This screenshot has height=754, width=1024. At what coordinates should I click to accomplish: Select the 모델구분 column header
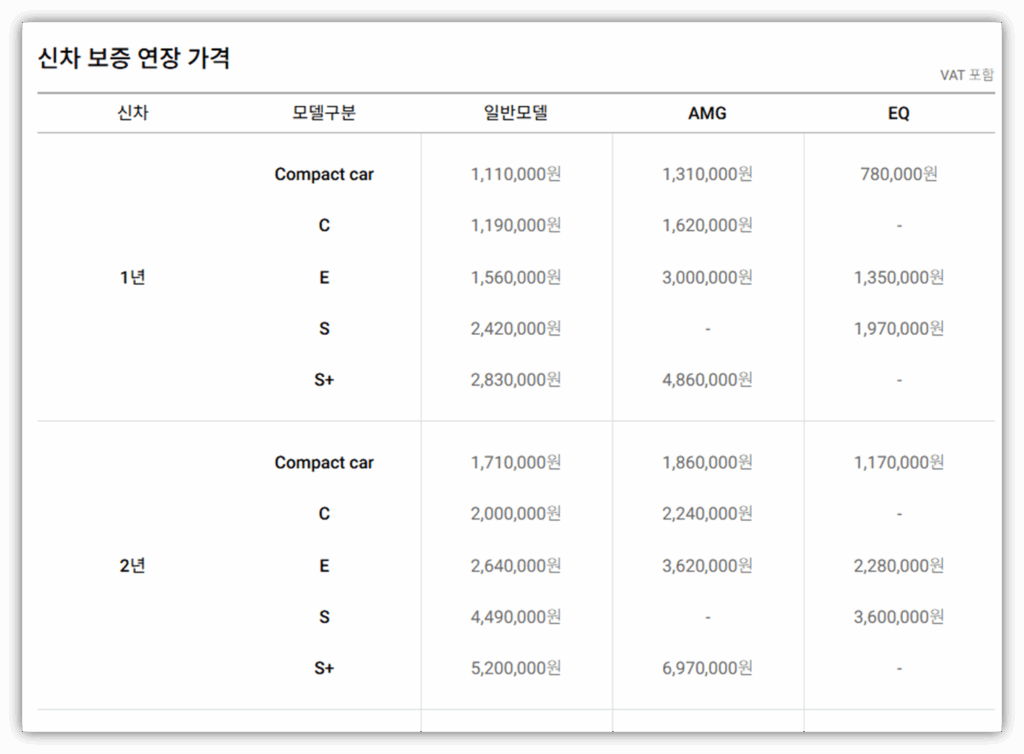tap(324, 113)
